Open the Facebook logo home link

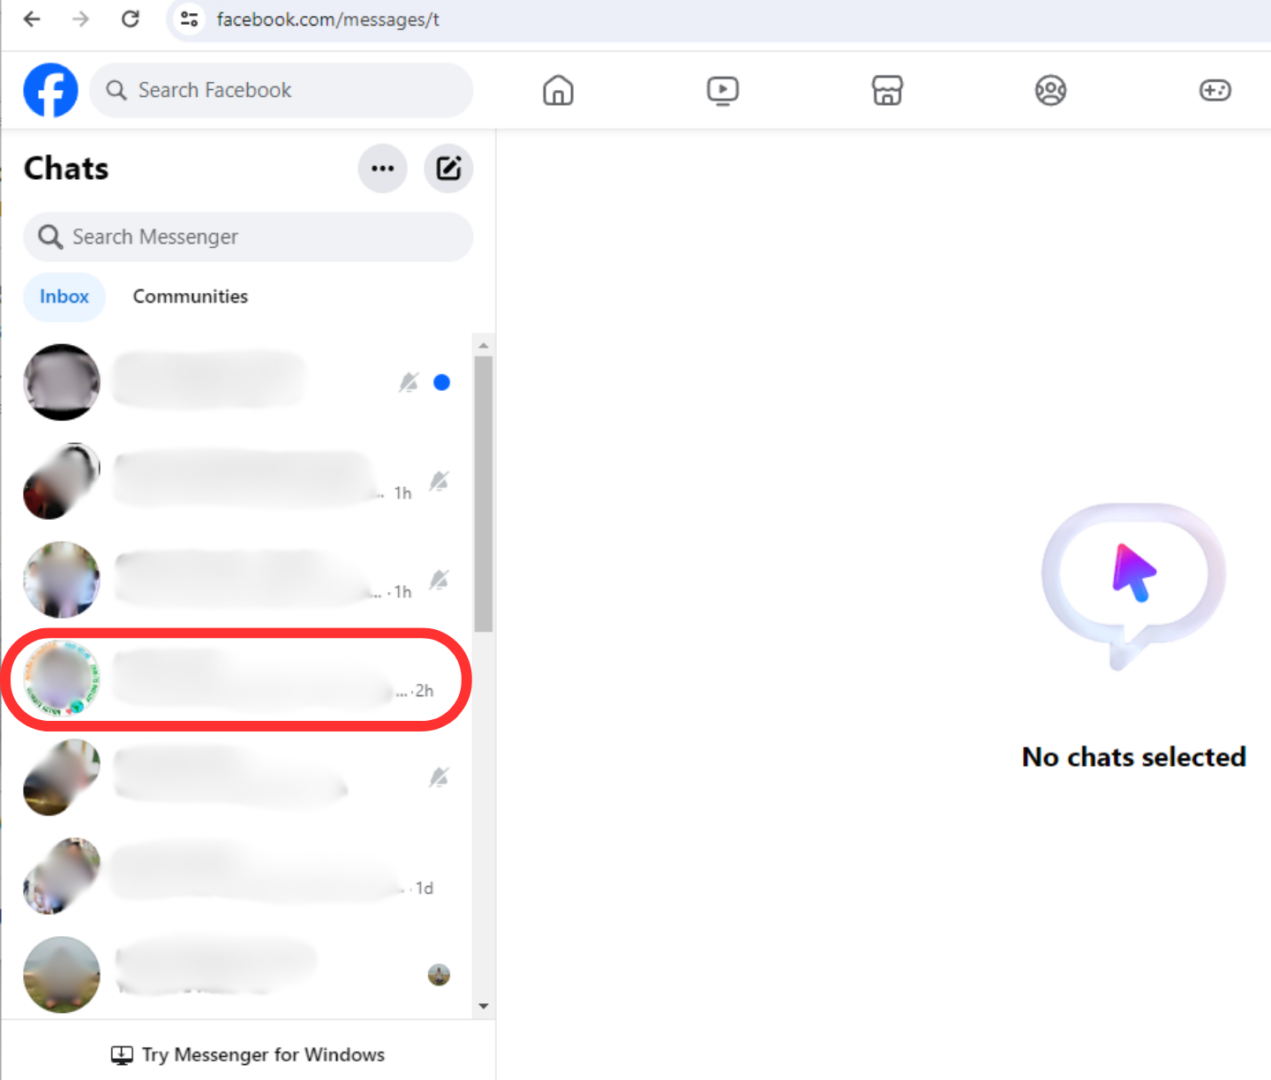tap(51, 90)
